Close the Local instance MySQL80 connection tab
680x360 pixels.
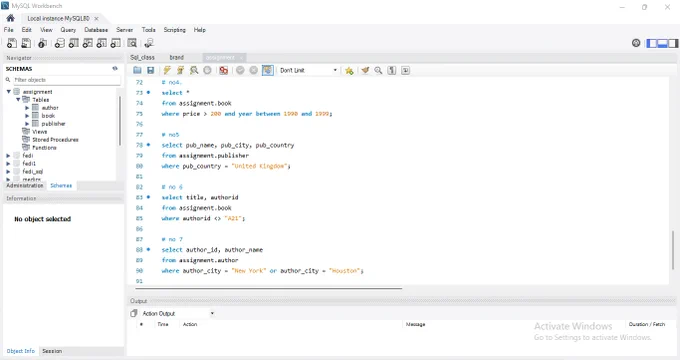tap(96, 18)
